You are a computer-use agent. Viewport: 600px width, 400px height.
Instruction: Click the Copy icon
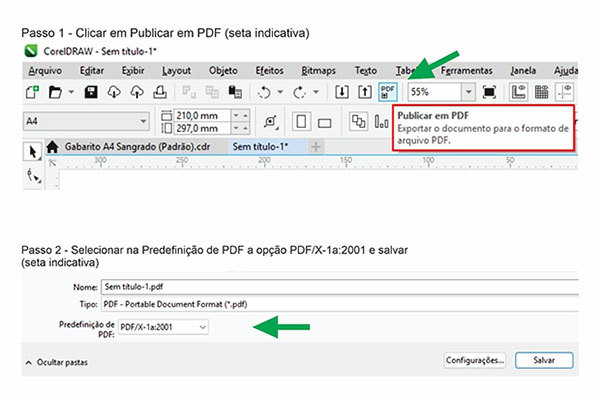(212, 92)
